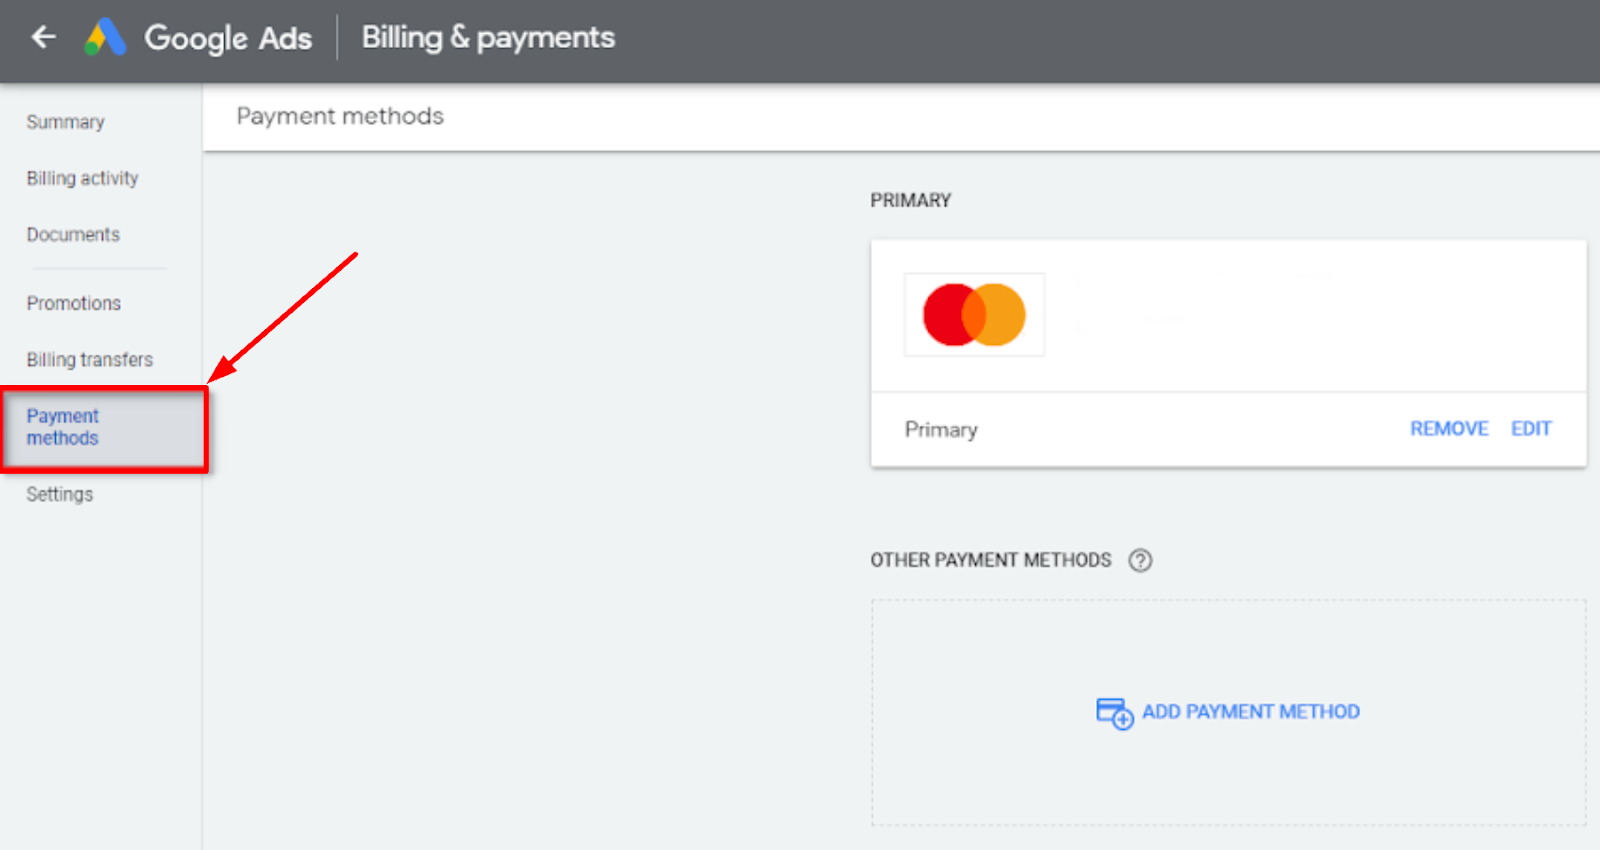This screenshot has width=1600, height=850.
Task: Click the Billing & payments header text
Action: point(488,37)
